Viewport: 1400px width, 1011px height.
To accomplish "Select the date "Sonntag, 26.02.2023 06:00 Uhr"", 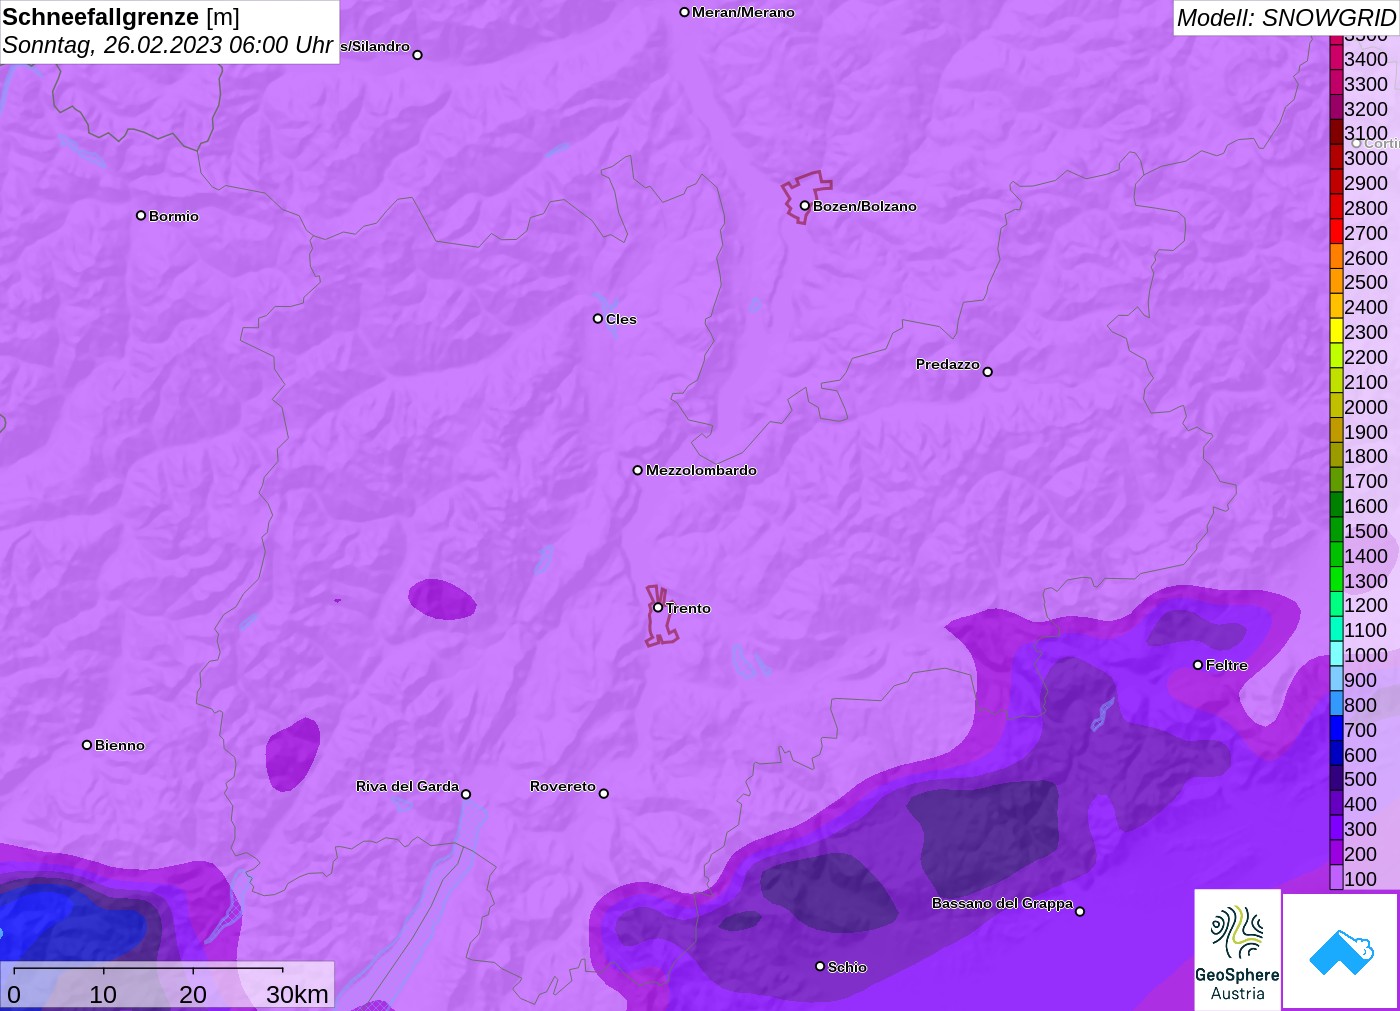I will (168, 45).
